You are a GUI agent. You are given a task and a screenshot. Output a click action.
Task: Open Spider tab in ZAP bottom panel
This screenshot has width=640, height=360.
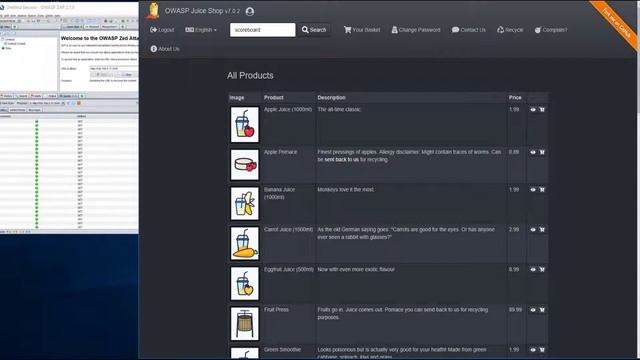coord(68,96)
